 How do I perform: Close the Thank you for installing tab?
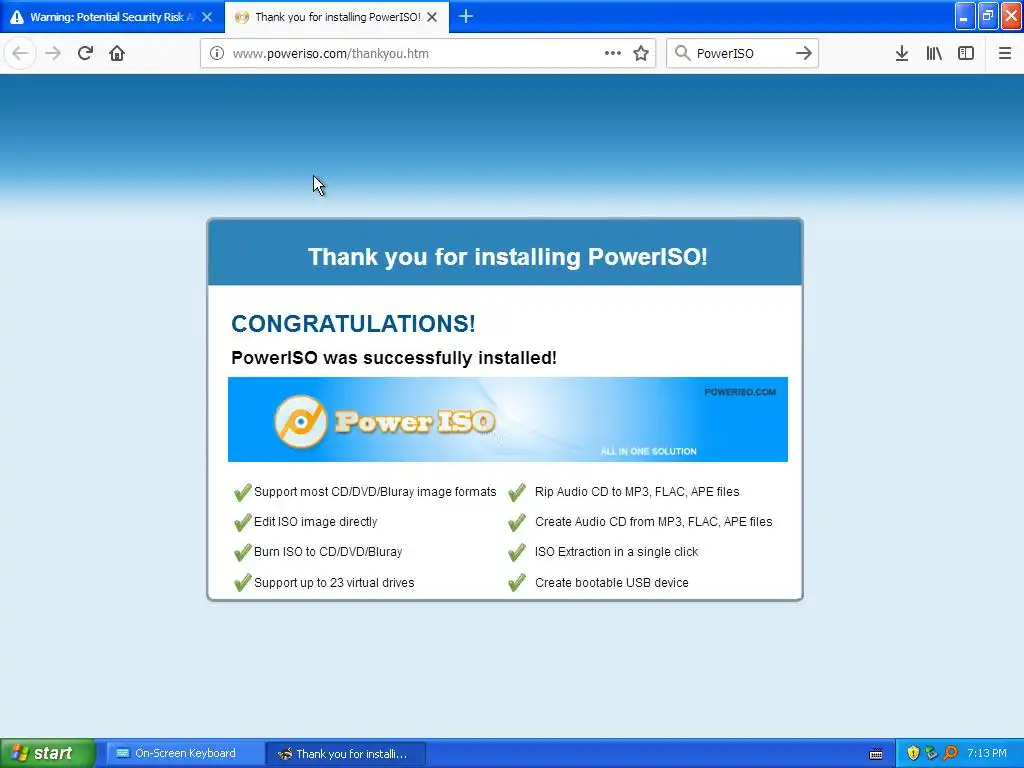[x=432, y=17]
